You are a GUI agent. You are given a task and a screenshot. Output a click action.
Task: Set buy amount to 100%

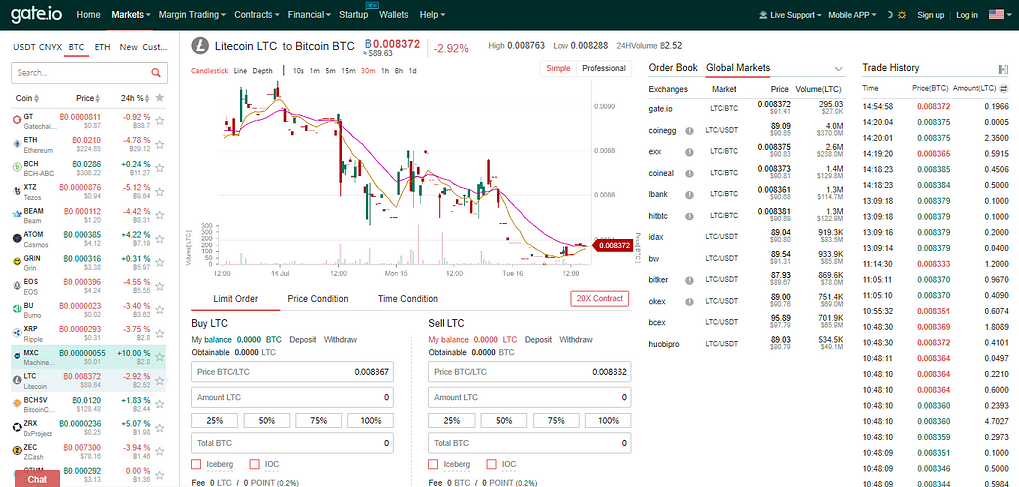click(370, 420)
